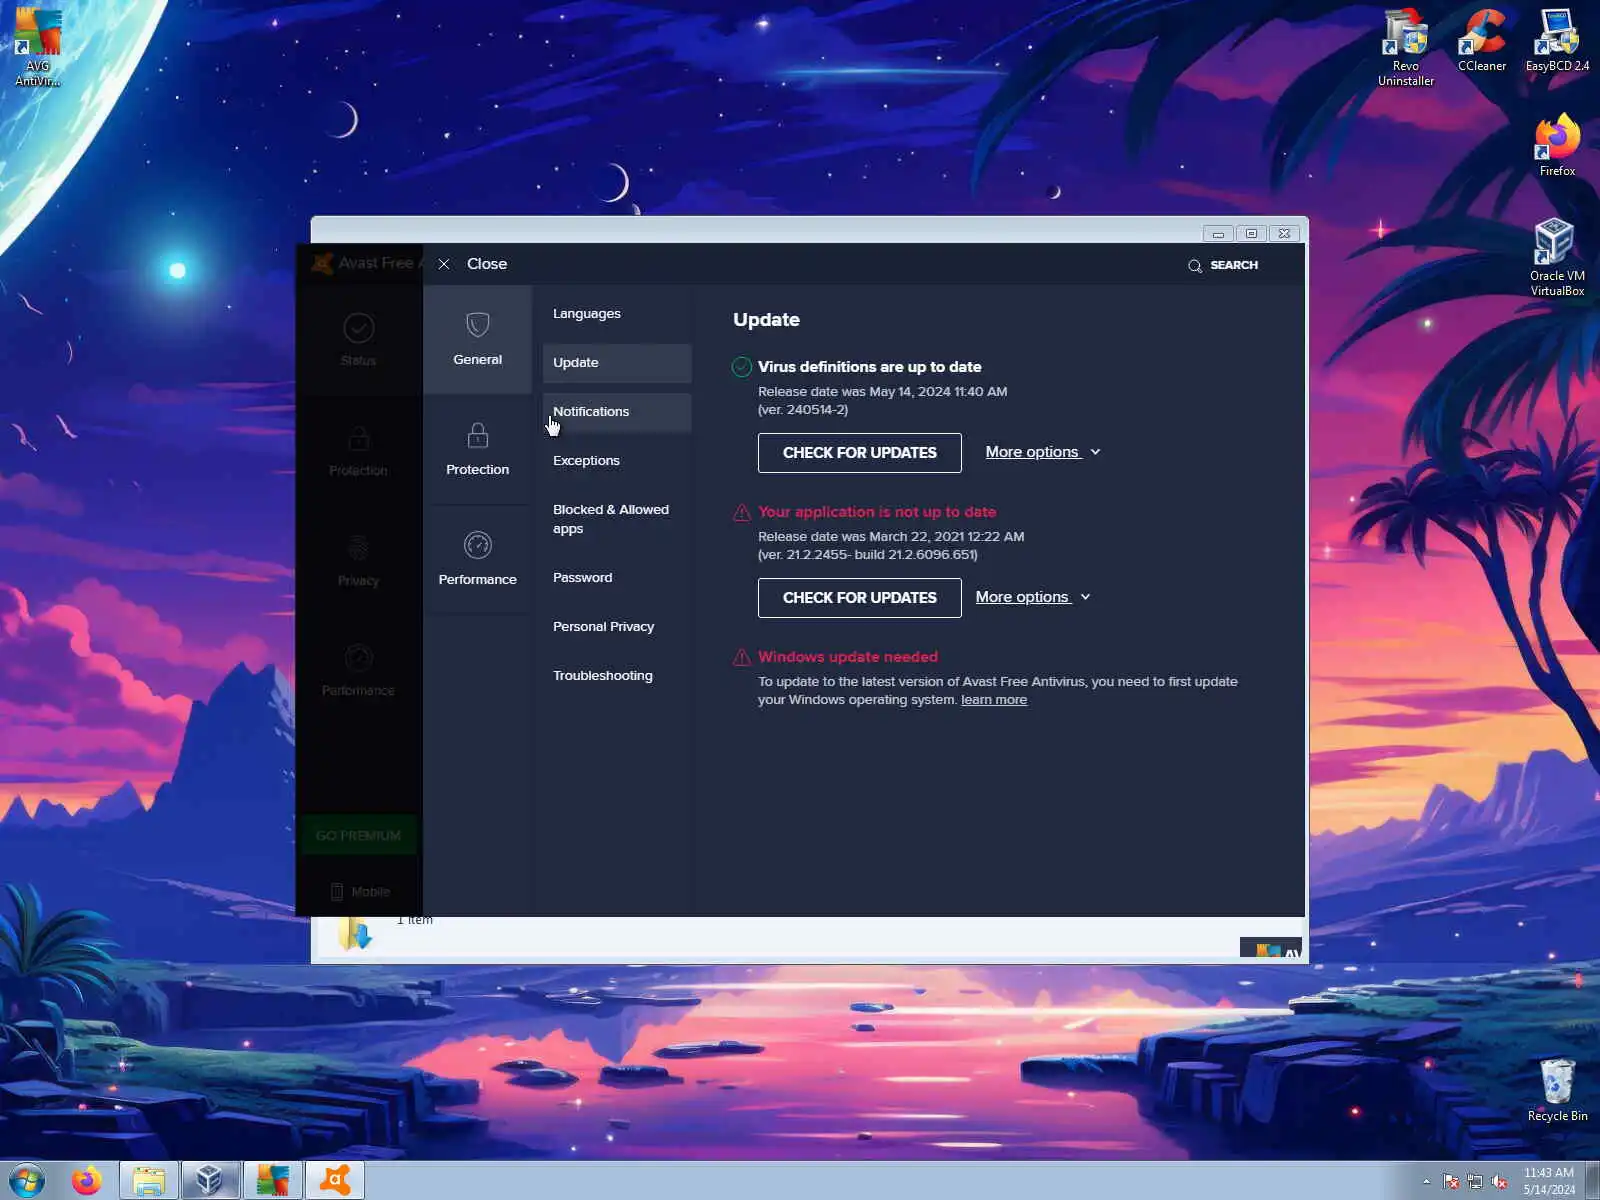The height and width of the screenshot is (1200, 1600).
Task: Switch to the Protection settings category
Action: click(477, 449)
